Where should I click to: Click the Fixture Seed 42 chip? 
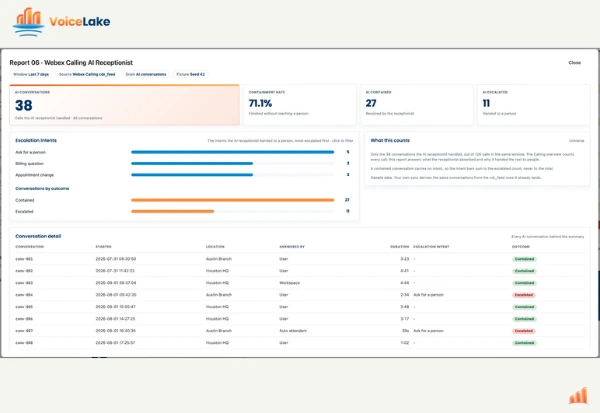pyautogui.click(x=190, y=74)
